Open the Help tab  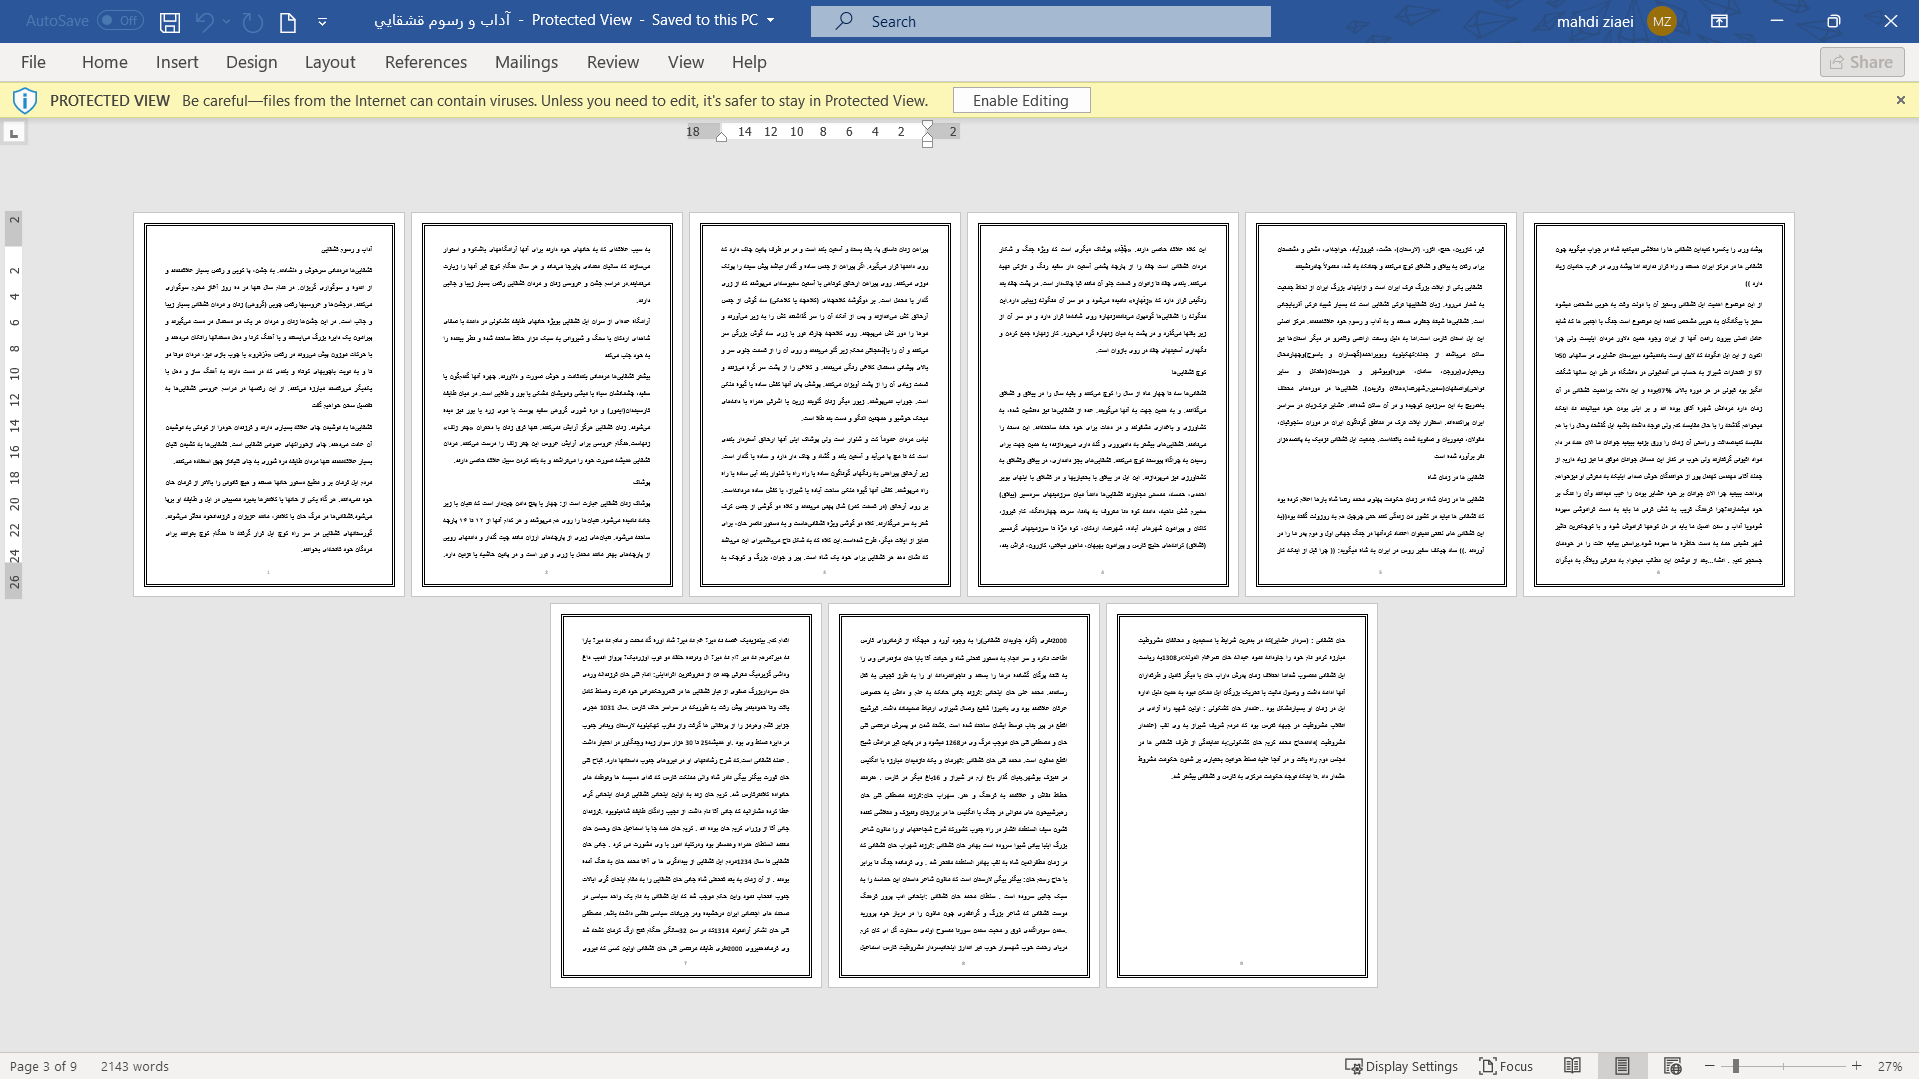coord(749,62)
